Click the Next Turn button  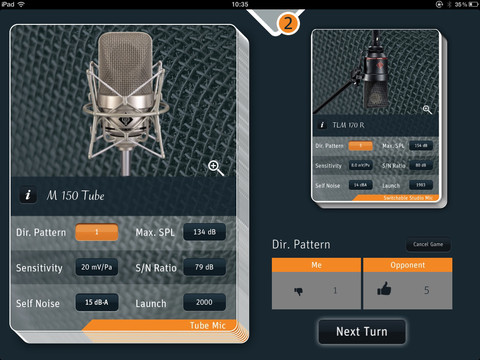pos(362,332)
